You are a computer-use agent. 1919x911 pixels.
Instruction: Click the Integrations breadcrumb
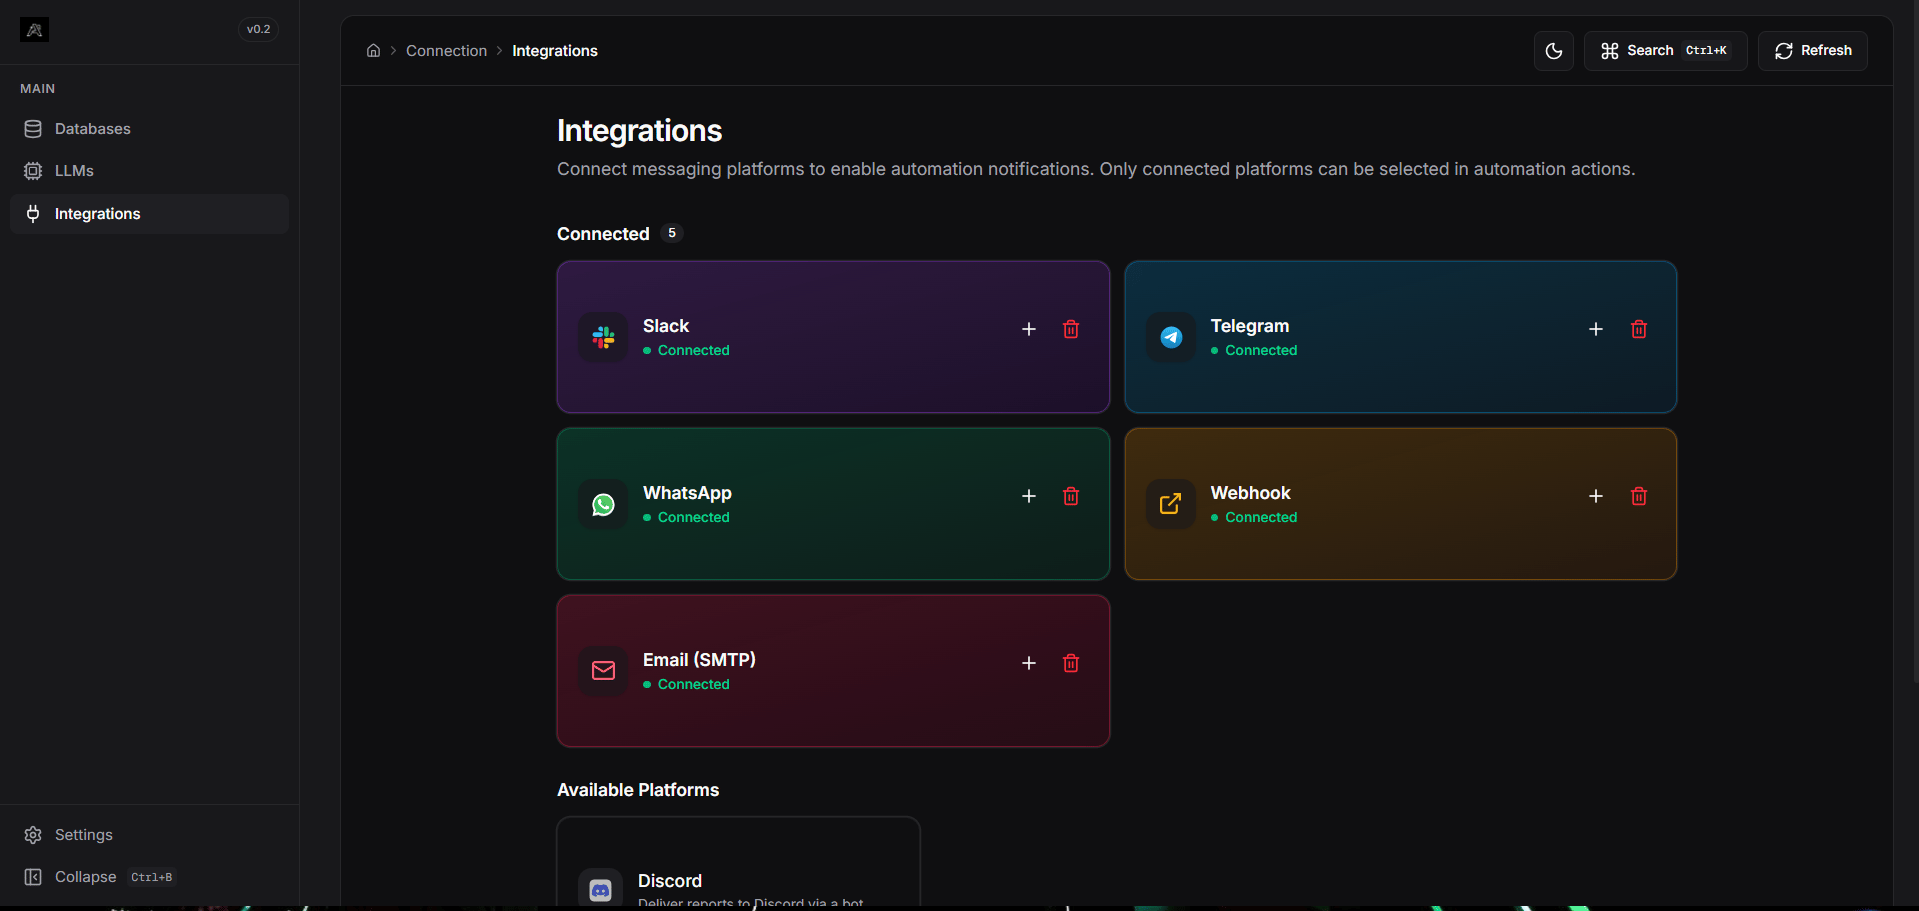coord(555,50)
